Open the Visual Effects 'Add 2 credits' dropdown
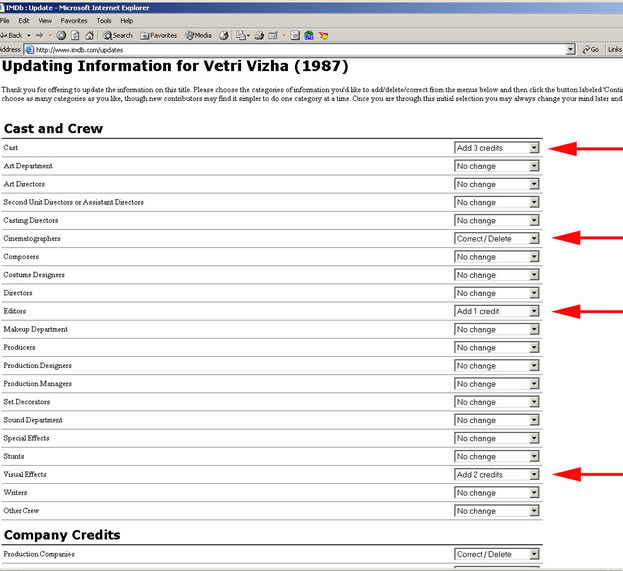 (x=497, y=474)
